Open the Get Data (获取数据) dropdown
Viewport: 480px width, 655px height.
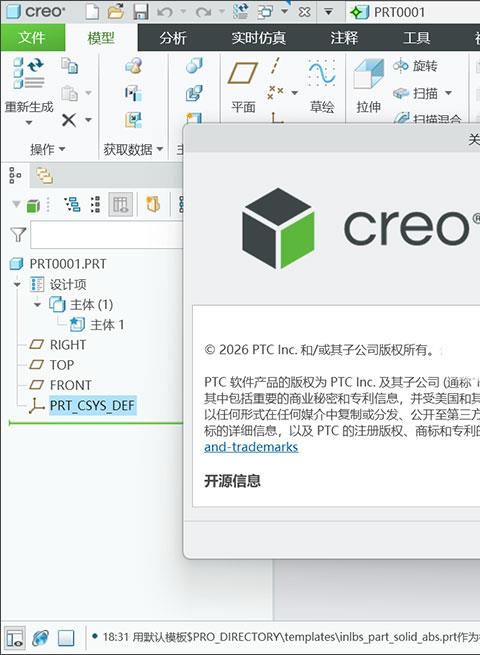tap(133, 149)
